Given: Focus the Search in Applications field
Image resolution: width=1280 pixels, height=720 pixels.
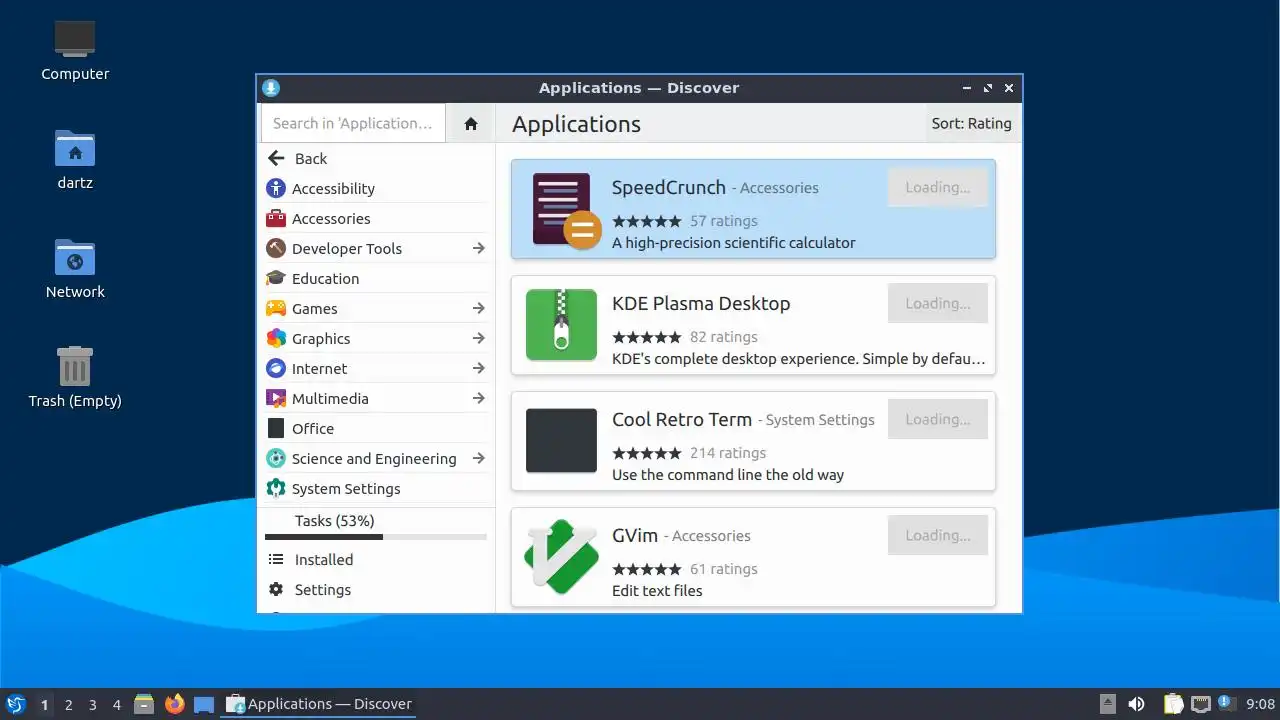Looking at the screenshot, I should coord(353,124).
